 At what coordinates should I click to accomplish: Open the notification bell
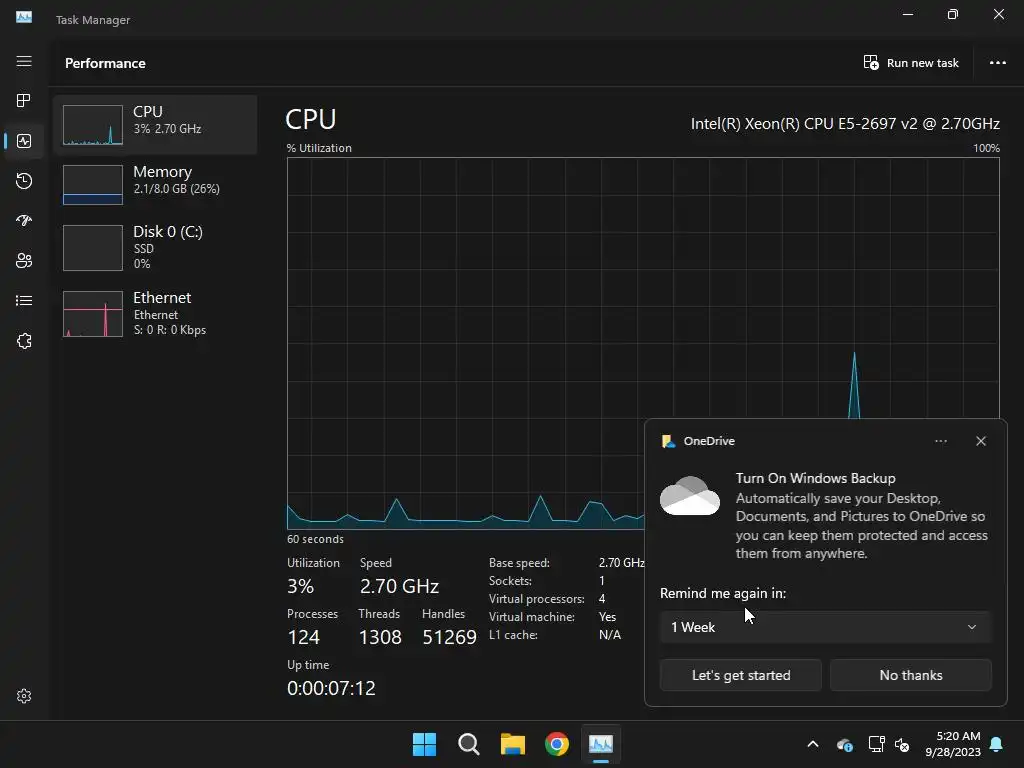pyautogui.click(x=997, y=744)
